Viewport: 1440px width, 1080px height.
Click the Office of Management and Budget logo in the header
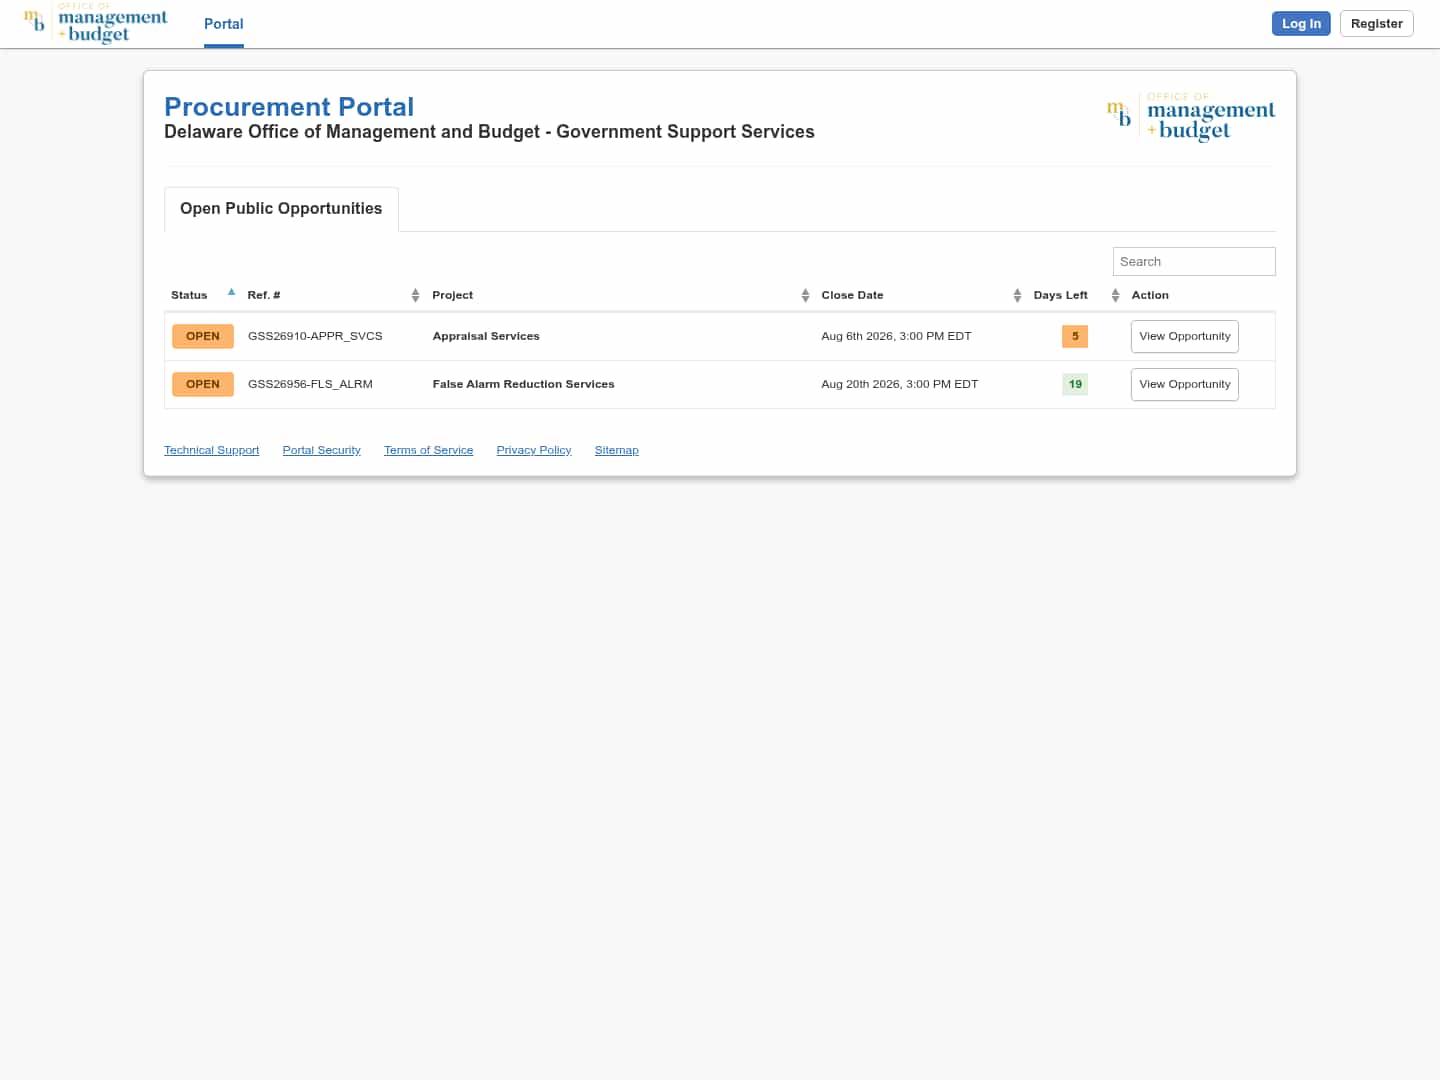point(96,23)
